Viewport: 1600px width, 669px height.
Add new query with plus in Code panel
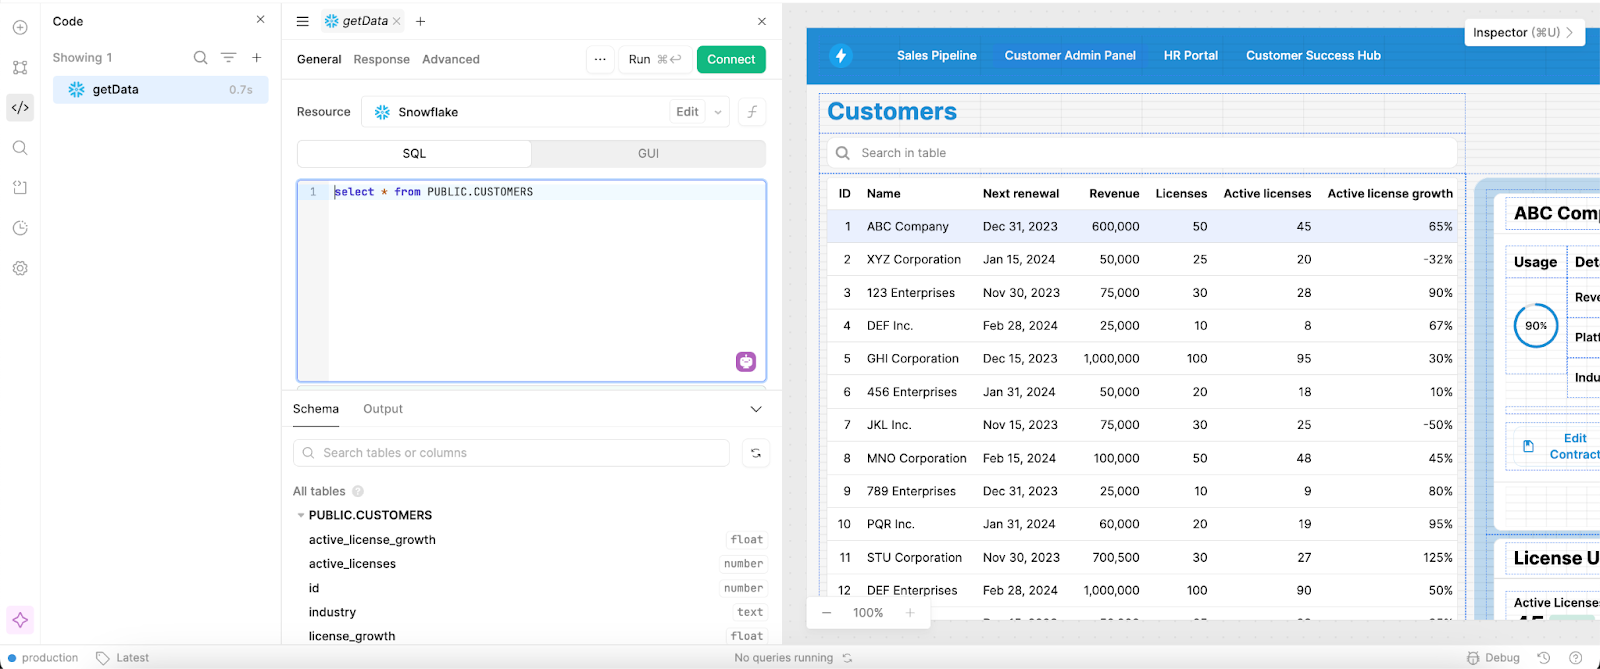(257, 58)
